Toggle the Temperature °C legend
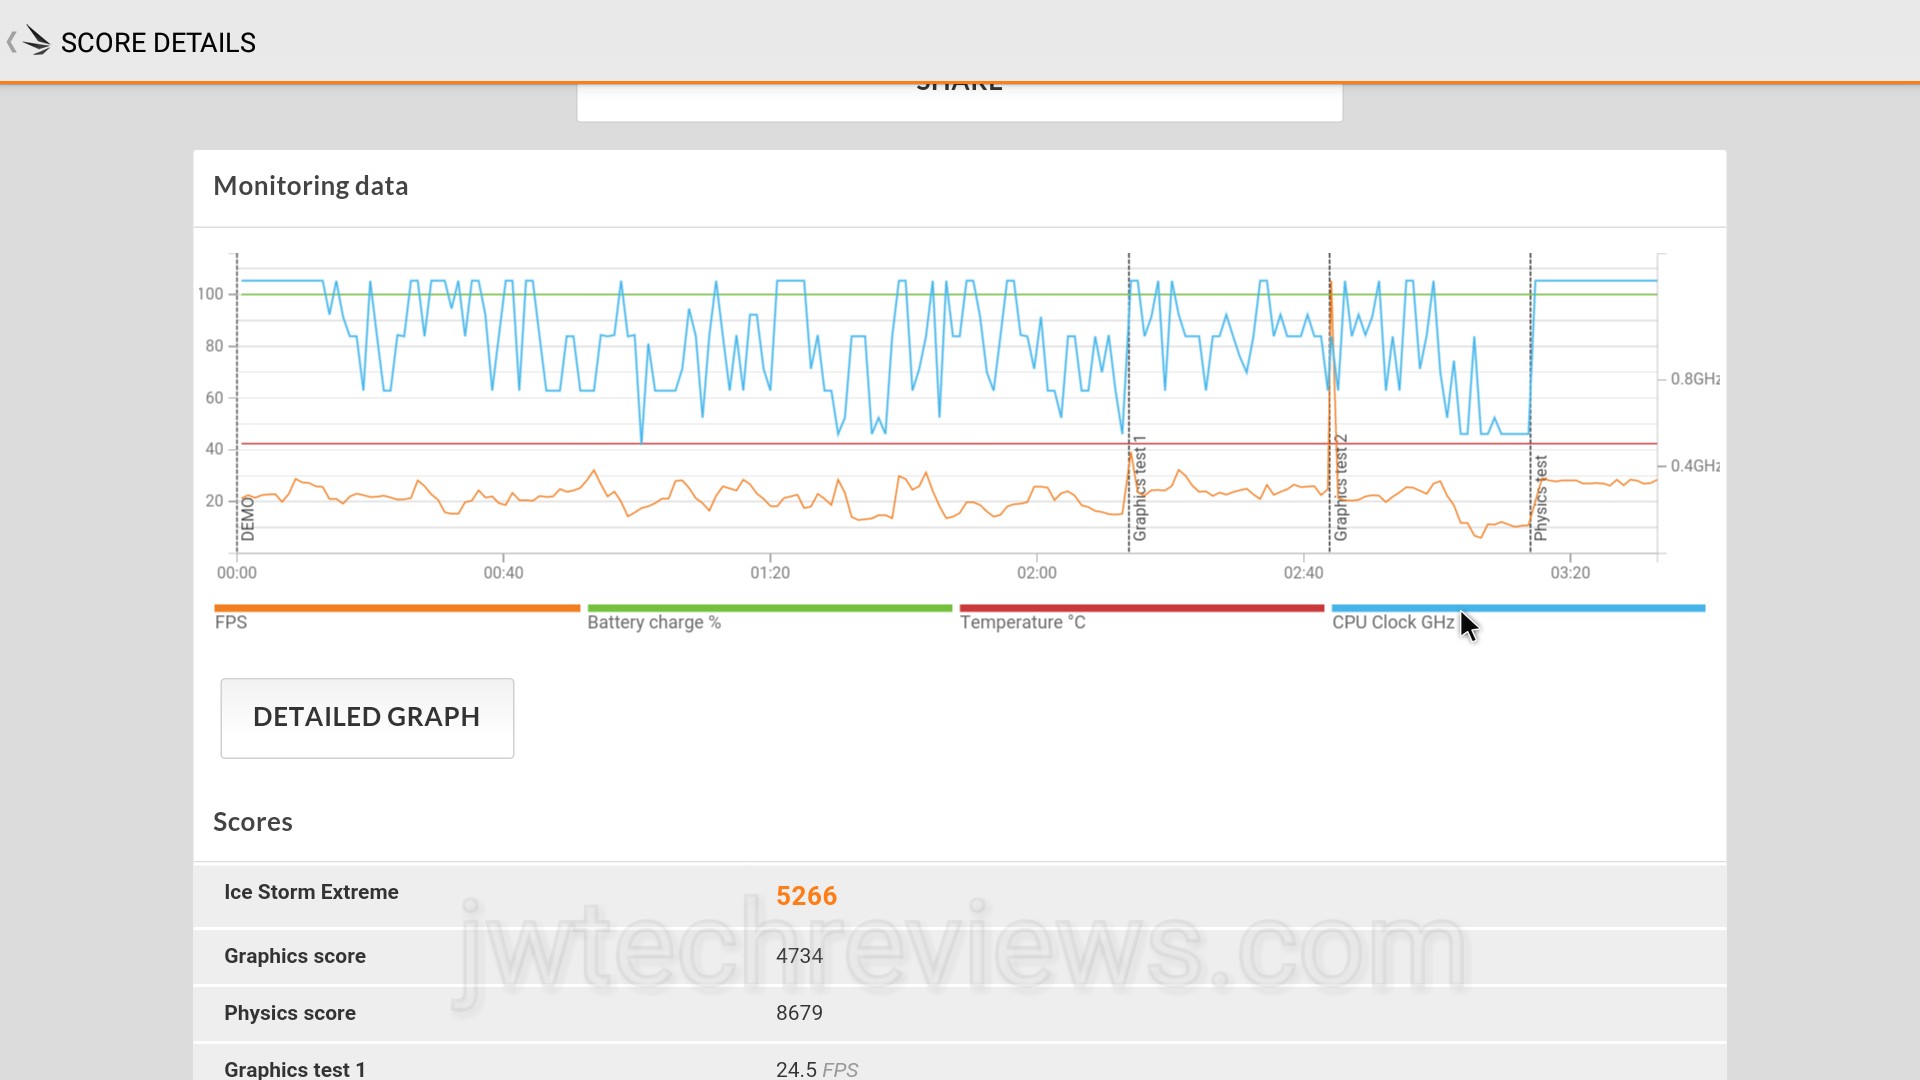The width and height of the screenshot is (1920, 1080). coord(1022,622)
